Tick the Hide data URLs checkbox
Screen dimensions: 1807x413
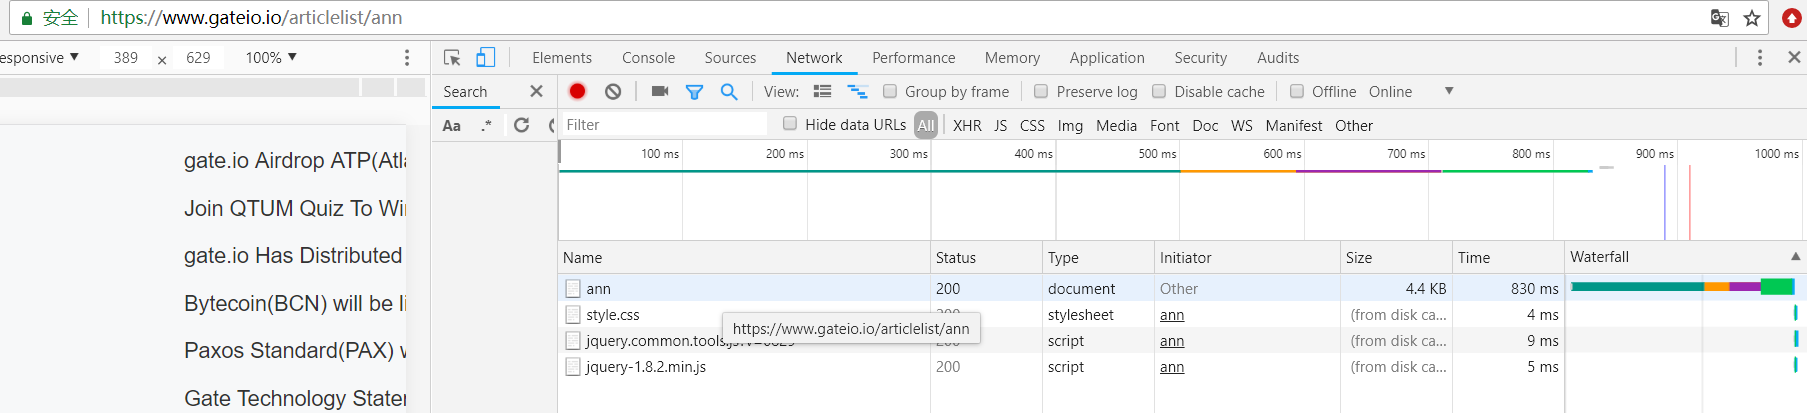(790, 124)
